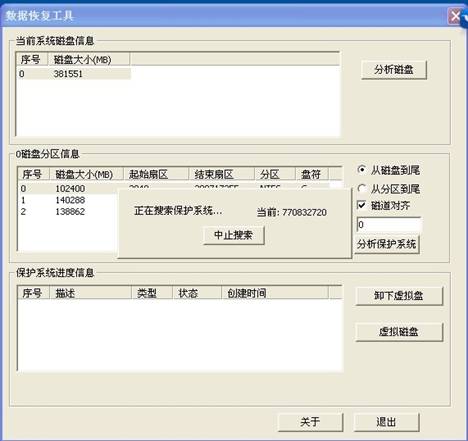This screenshot has width=468, height=441.
Task: Stop the search with 中止搜索
Action: pyautogui.click(x=234, y=235)
